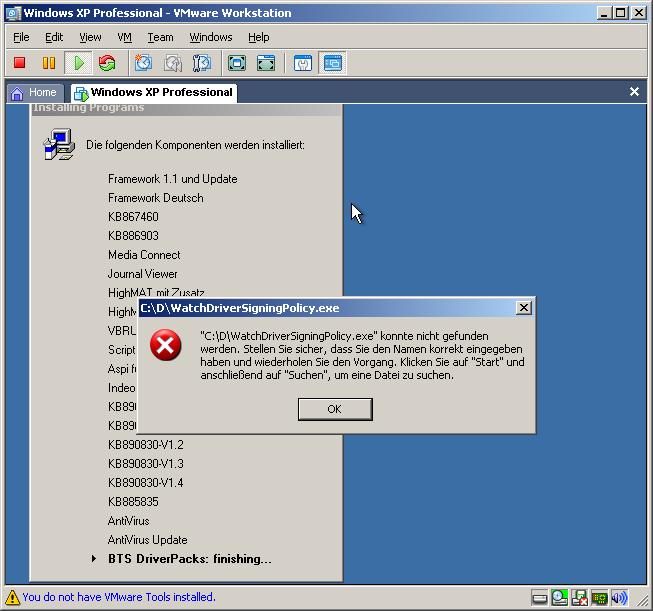The image size is (653, 611).
Task: Maximize the VMware Workstation window
Action: (x=621, y=13)
